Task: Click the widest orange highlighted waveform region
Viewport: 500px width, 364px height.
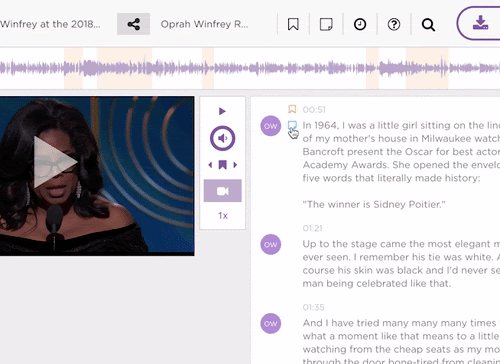Action: (124, 68)
